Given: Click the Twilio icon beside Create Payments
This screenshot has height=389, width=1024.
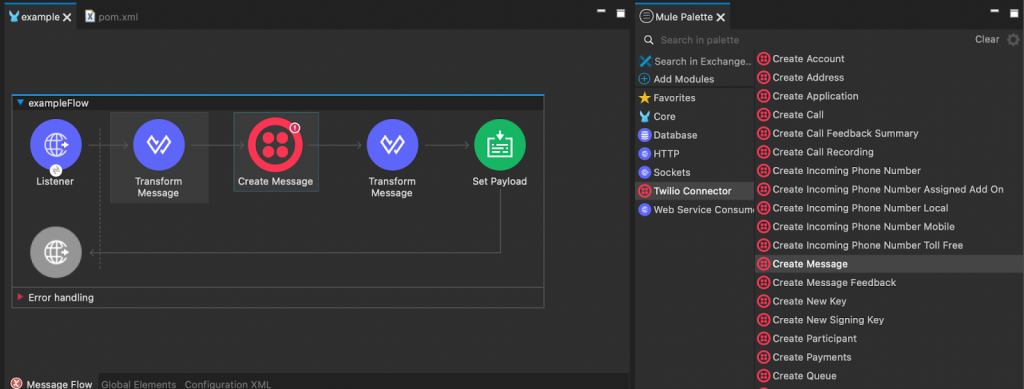Looking at the screenshot, I should (x=763, y=358).
